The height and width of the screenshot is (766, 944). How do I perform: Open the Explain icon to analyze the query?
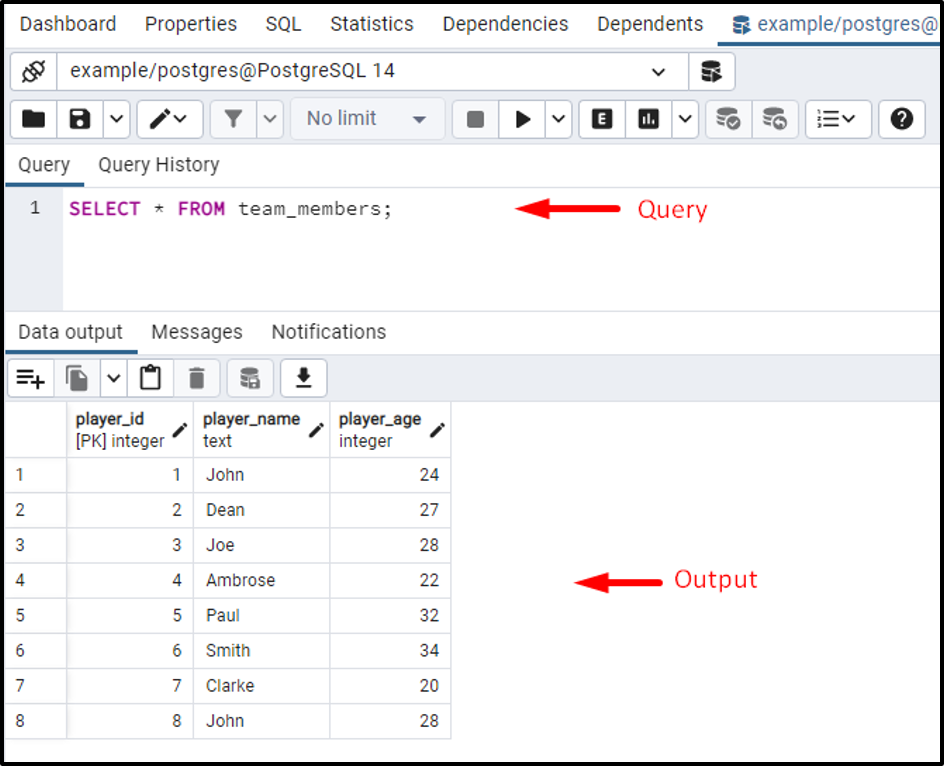[601, 119]
